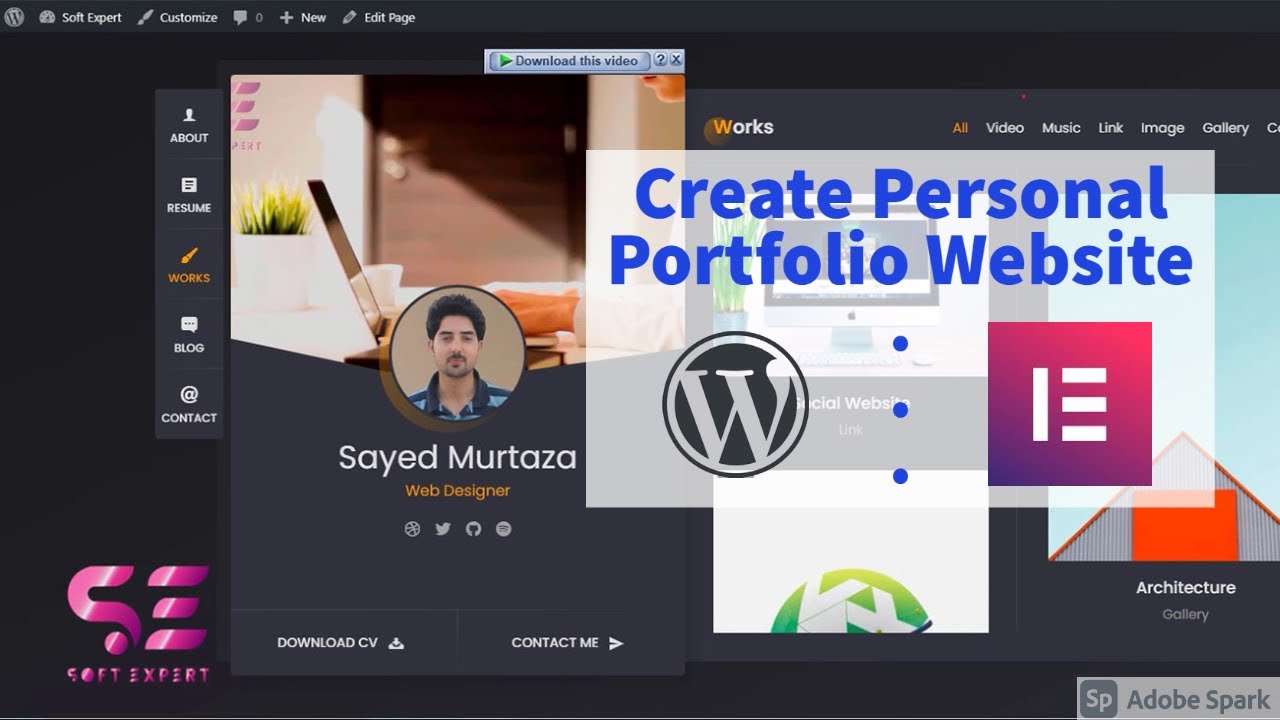Click the Download CV button

pos(343,642)
